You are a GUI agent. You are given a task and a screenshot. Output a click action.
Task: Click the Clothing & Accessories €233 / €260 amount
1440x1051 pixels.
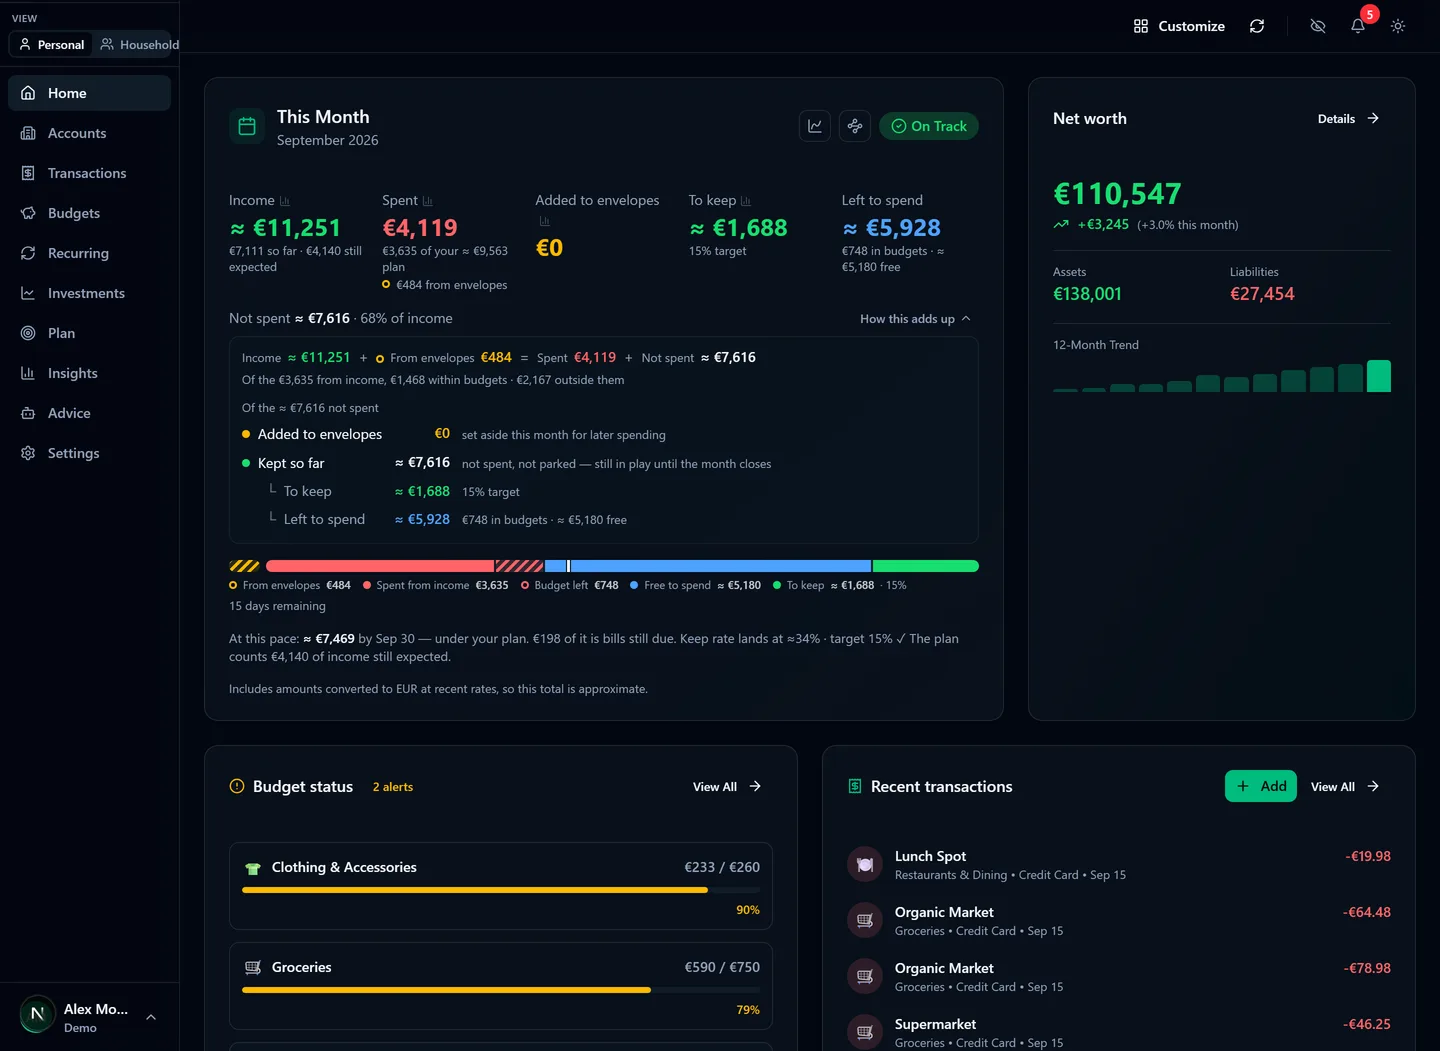(722, 867)
